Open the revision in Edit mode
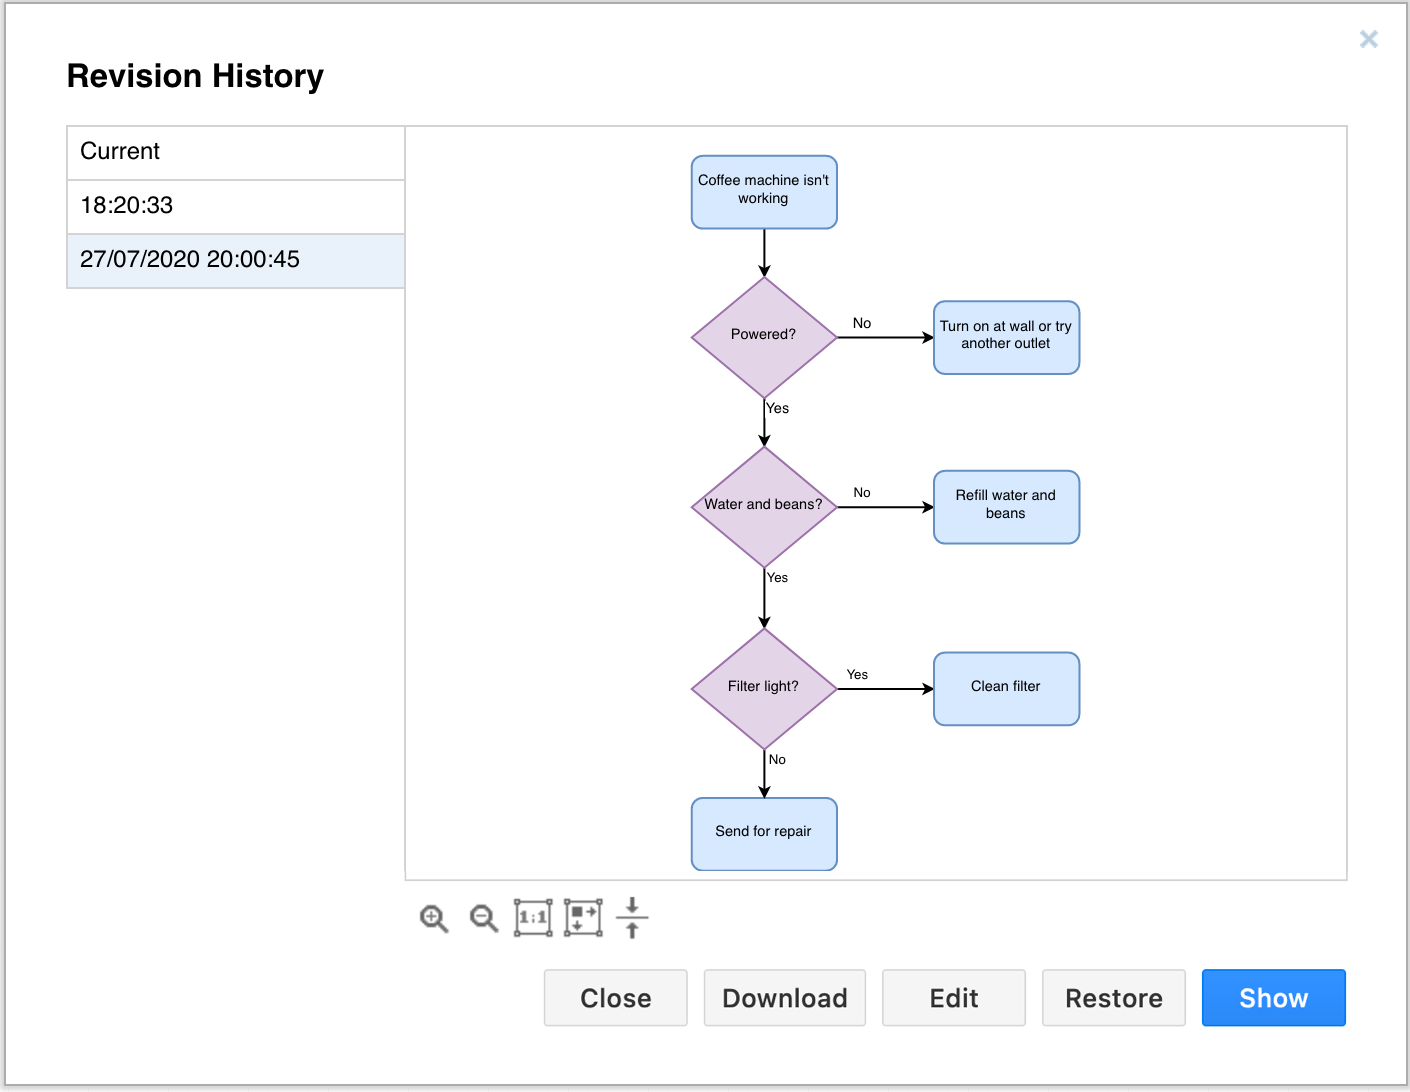The image size is (1410, 1092). [953, 997]
